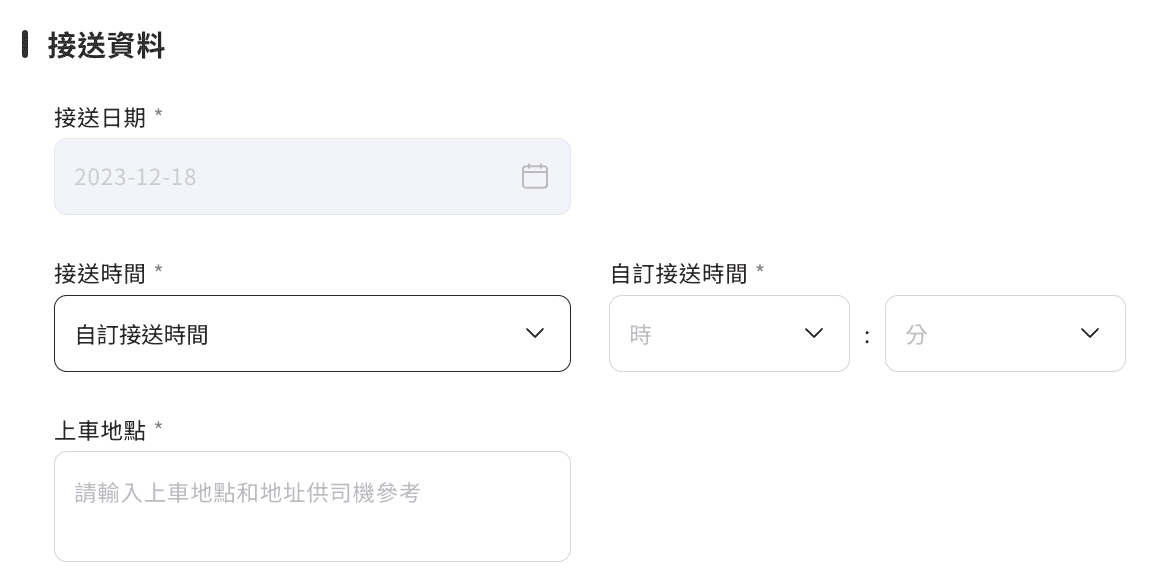Click the placeholder text 請輸入上車地點和地址供司機參考
This screenshot has width=1150, height=586.
click(x=247, y=492)
